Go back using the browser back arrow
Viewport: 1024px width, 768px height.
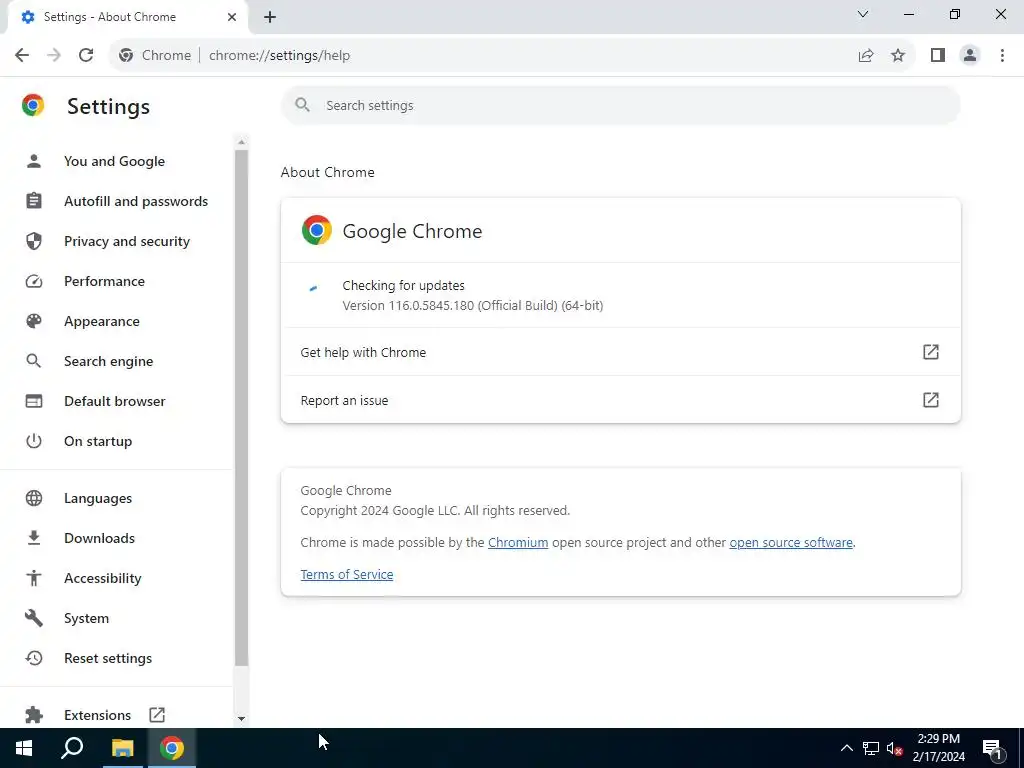tap(22, 56)
